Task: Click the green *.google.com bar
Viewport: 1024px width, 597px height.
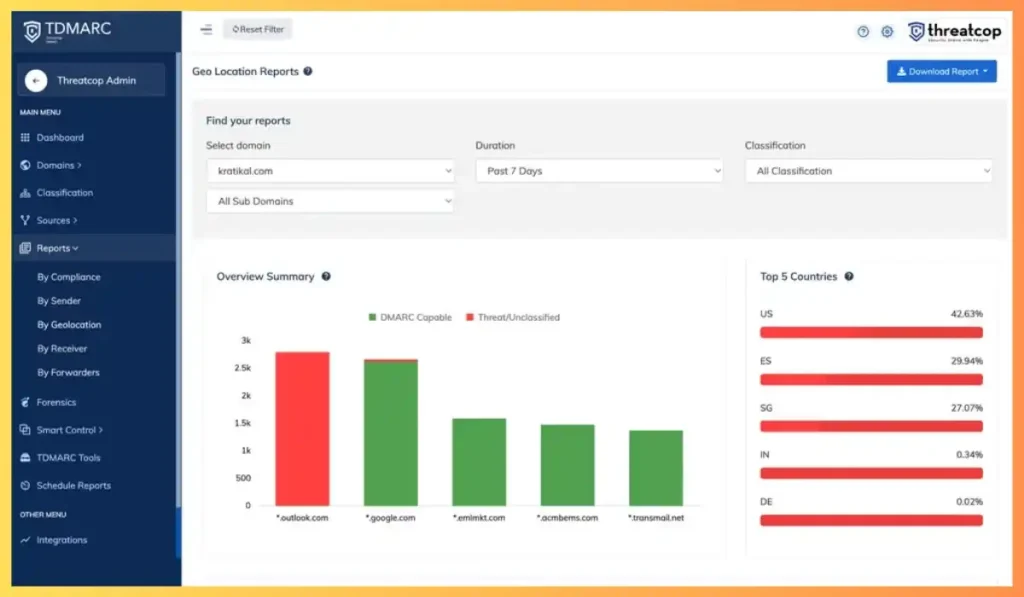Action: (391, 434)
